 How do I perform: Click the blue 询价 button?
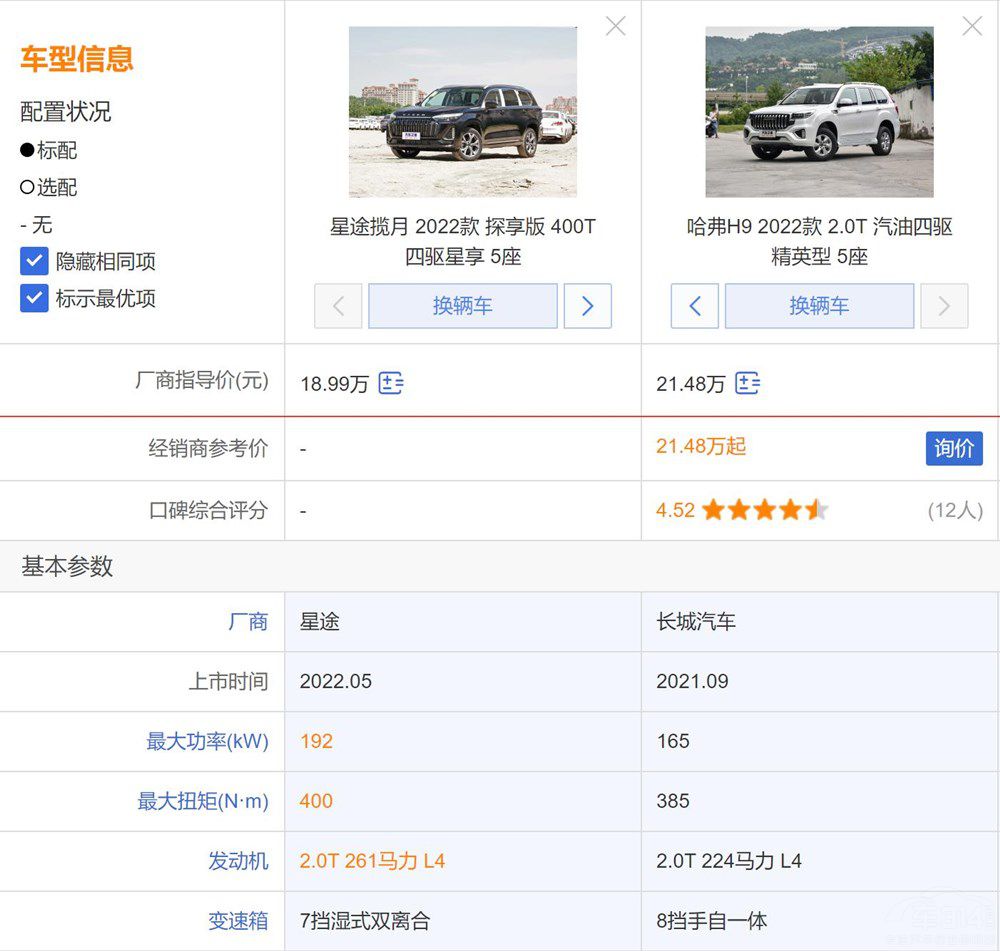coord(953,449)
